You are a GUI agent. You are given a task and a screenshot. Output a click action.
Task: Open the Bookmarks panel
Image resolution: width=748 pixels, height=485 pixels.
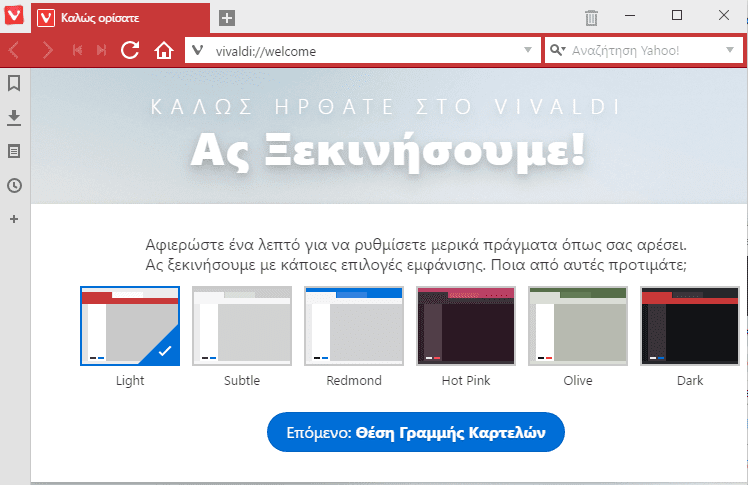pos(14,83)
